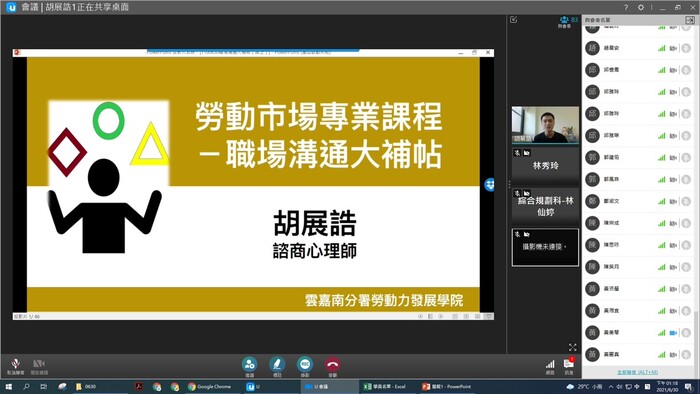Select the 綜合規劃科-林仙婷 participant tile
700x394 pixels.
545,207
